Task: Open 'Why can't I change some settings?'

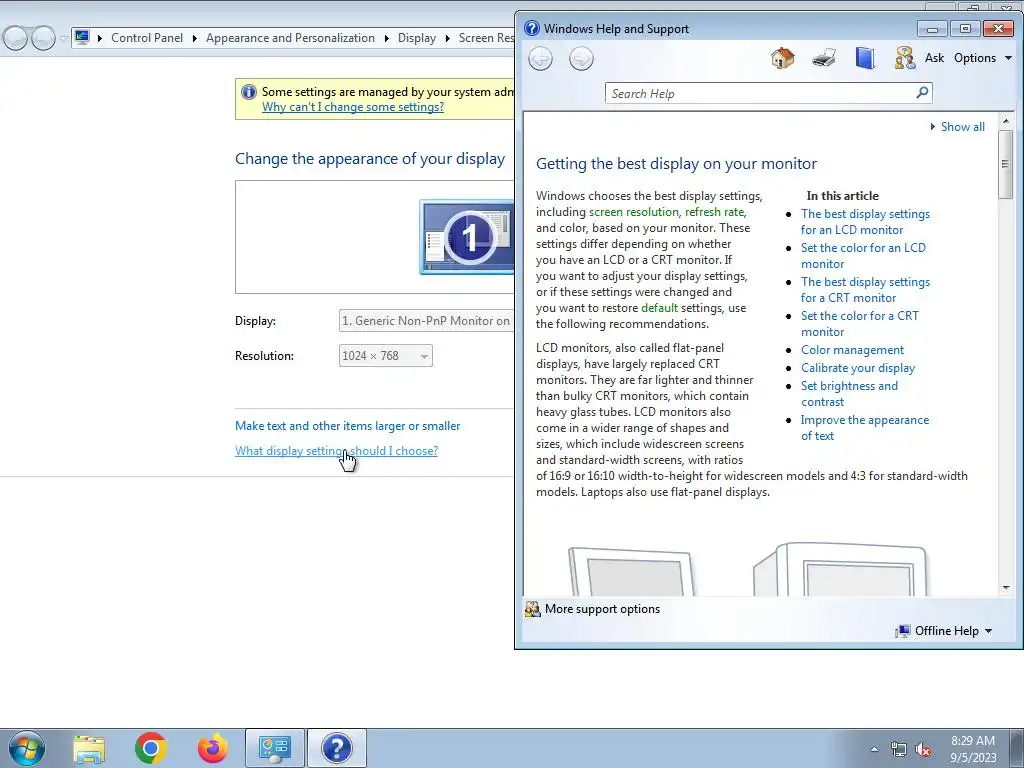Action: click(353, 107)
